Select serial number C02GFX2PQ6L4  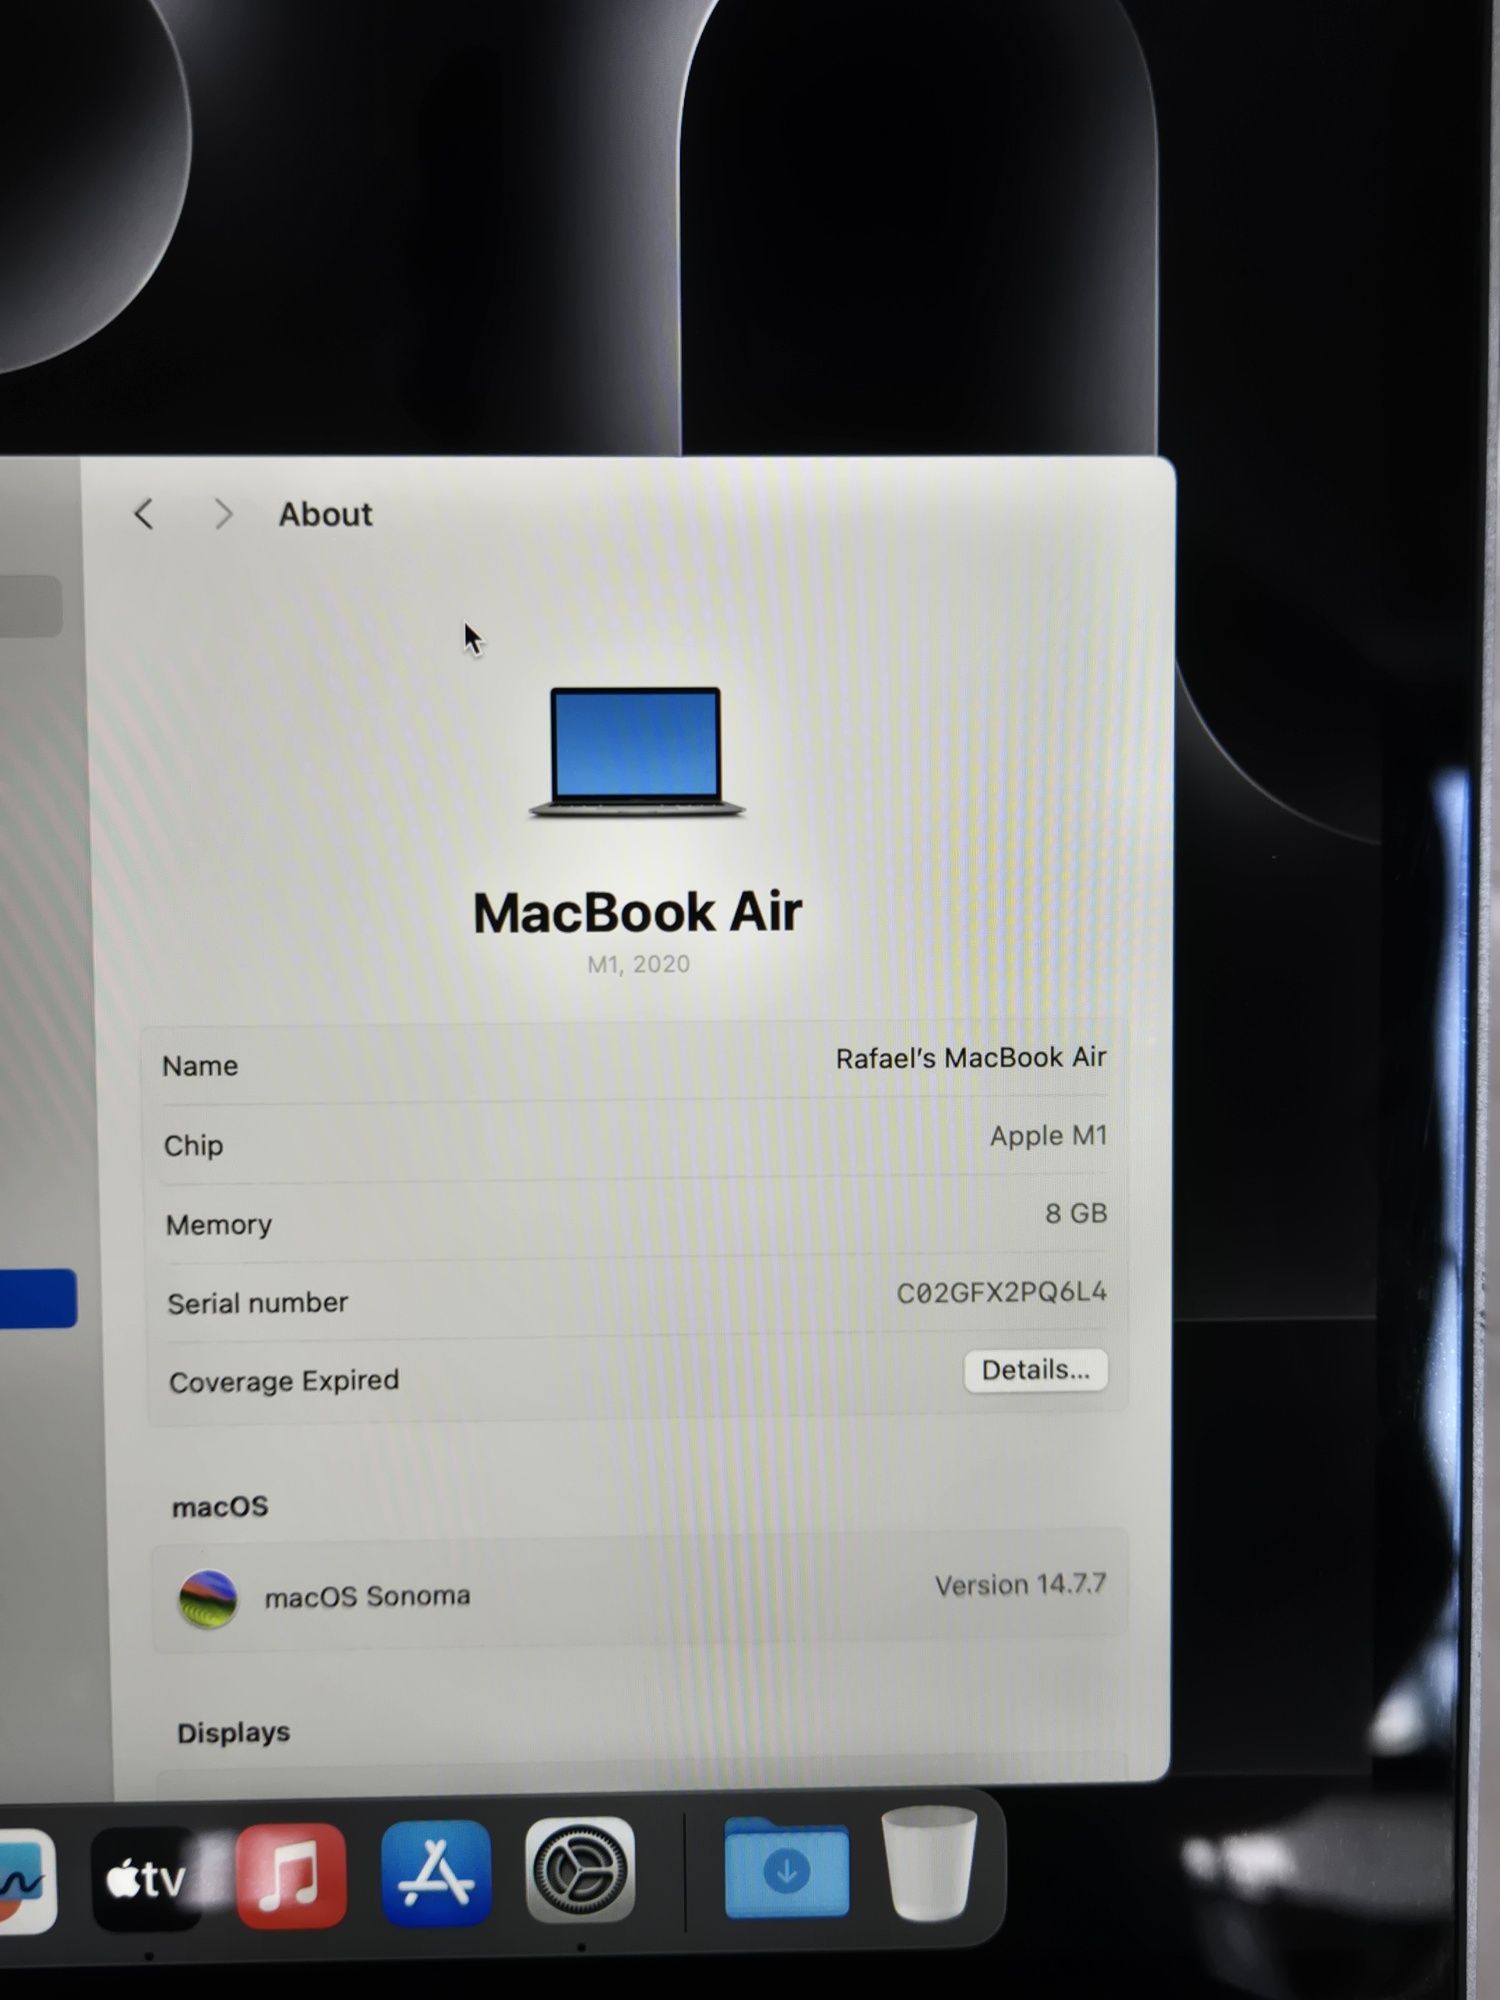click(1002, 1292)
